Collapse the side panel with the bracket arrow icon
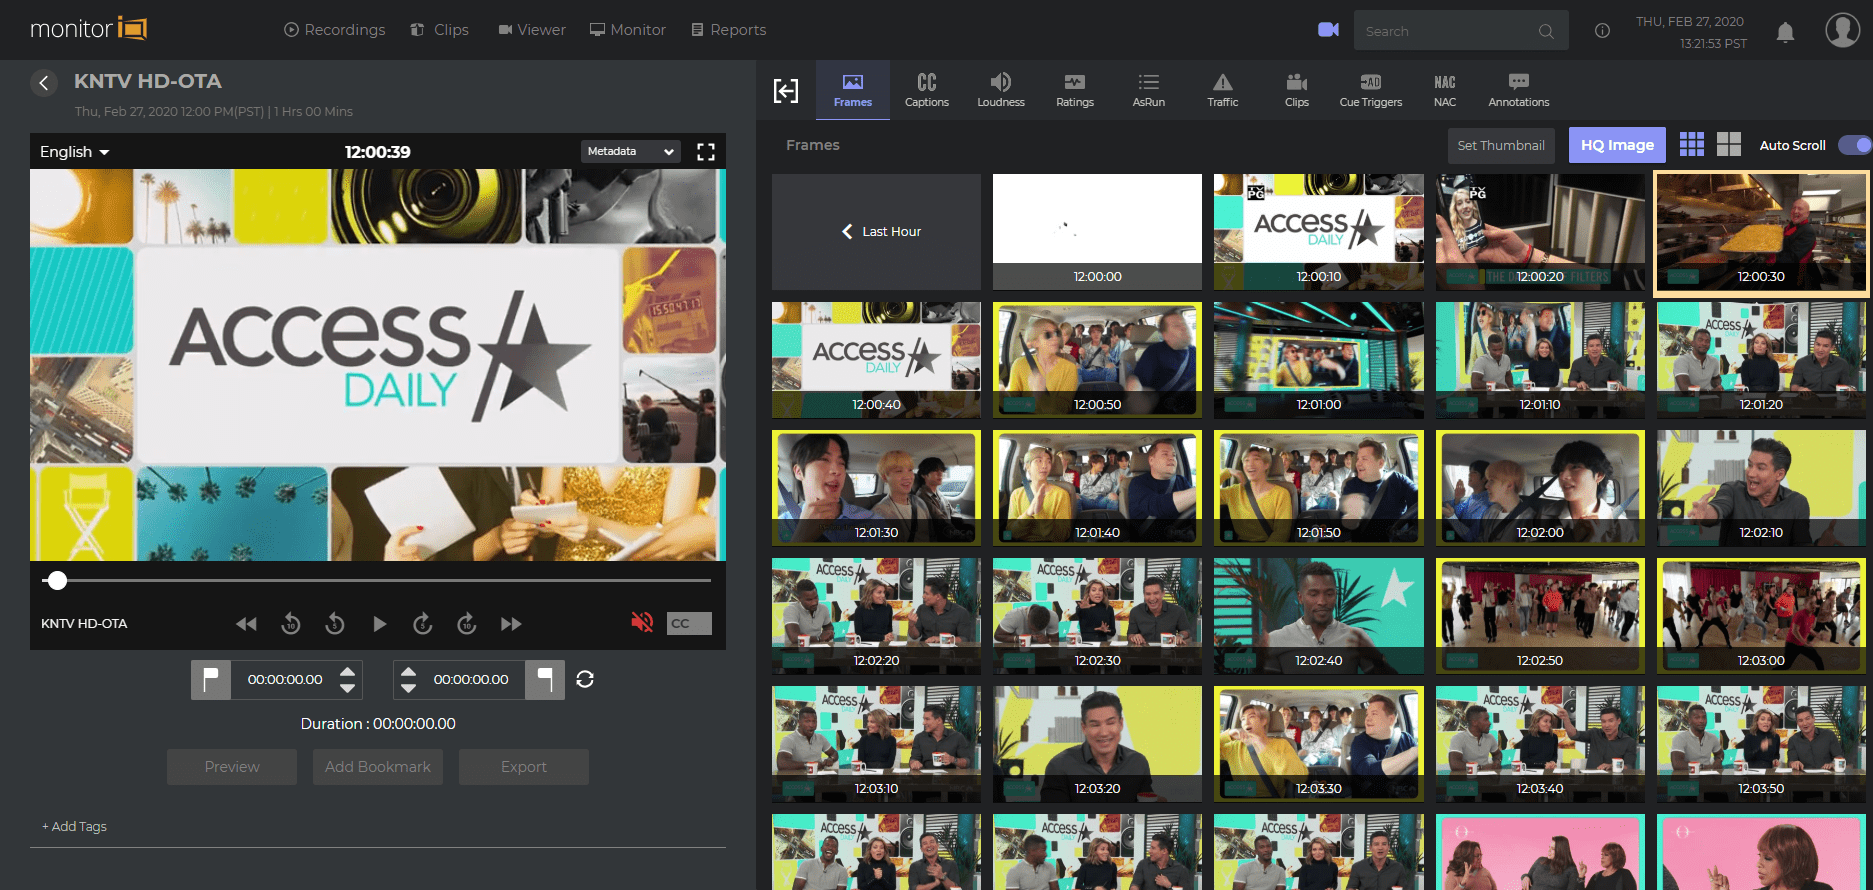Image resolution: width=1873 pixels, height=890 pixels. point(786,91)
